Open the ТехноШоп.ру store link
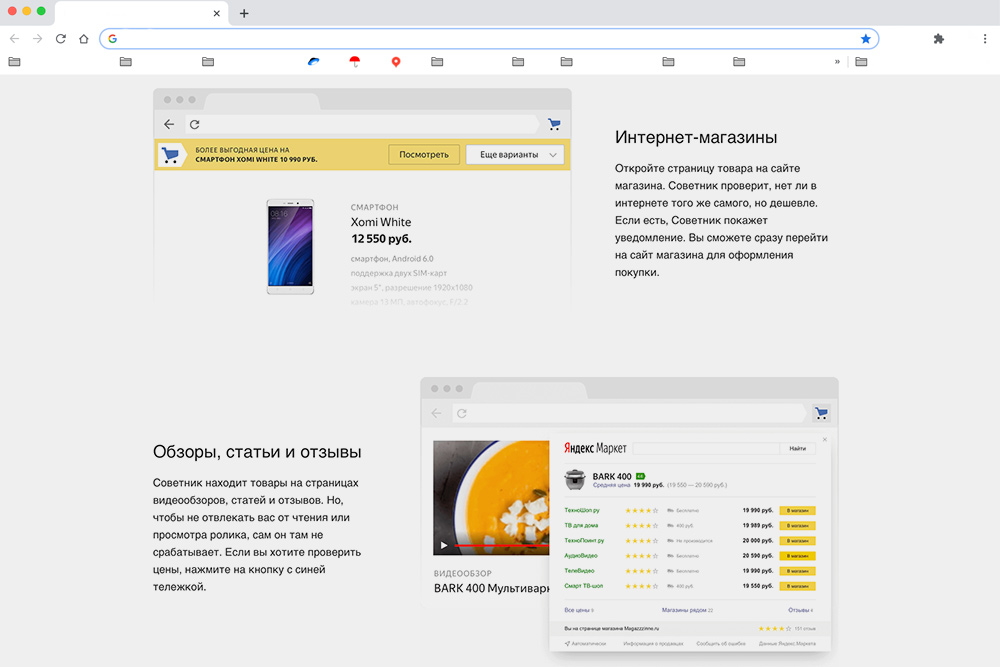Viewport: 1000px width, 667px height. point(582,510)
